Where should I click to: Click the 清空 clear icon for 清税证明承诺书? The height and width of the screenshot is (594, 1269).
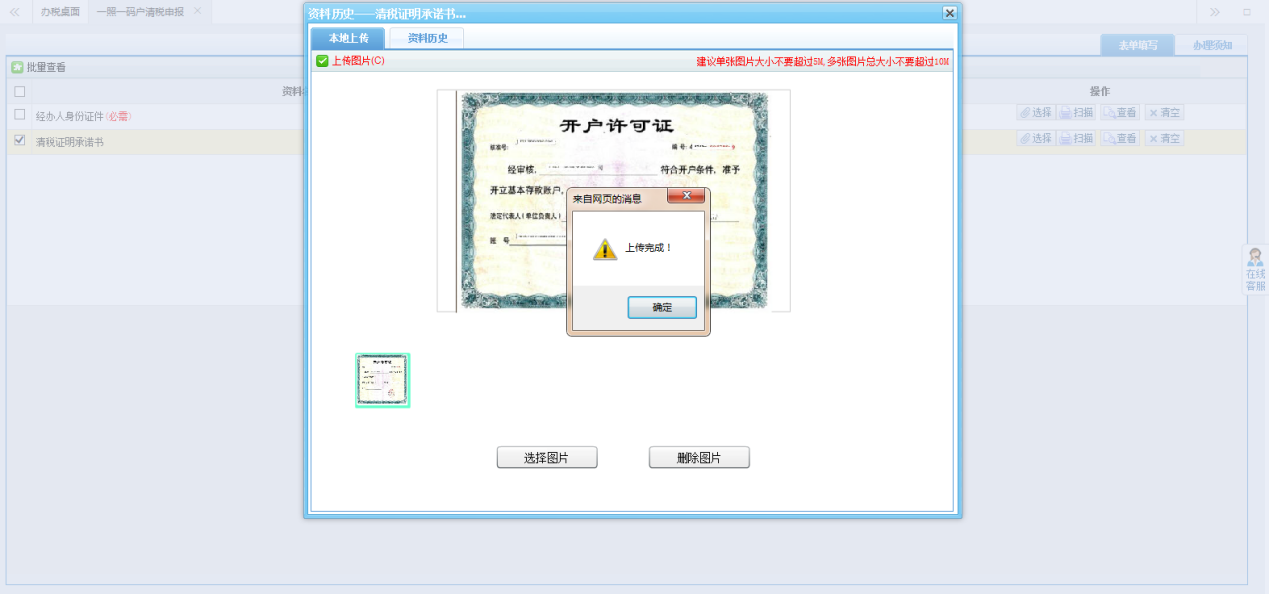1163,138
